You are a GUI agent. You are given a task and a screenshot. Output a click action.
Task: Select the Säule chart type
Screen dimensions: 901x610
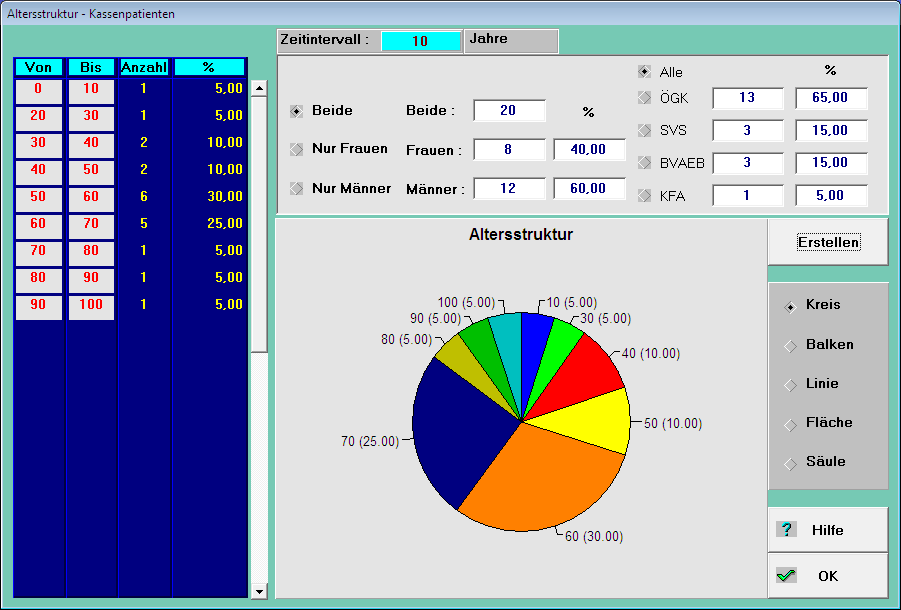pyautogui.click(x=791, y=462)
